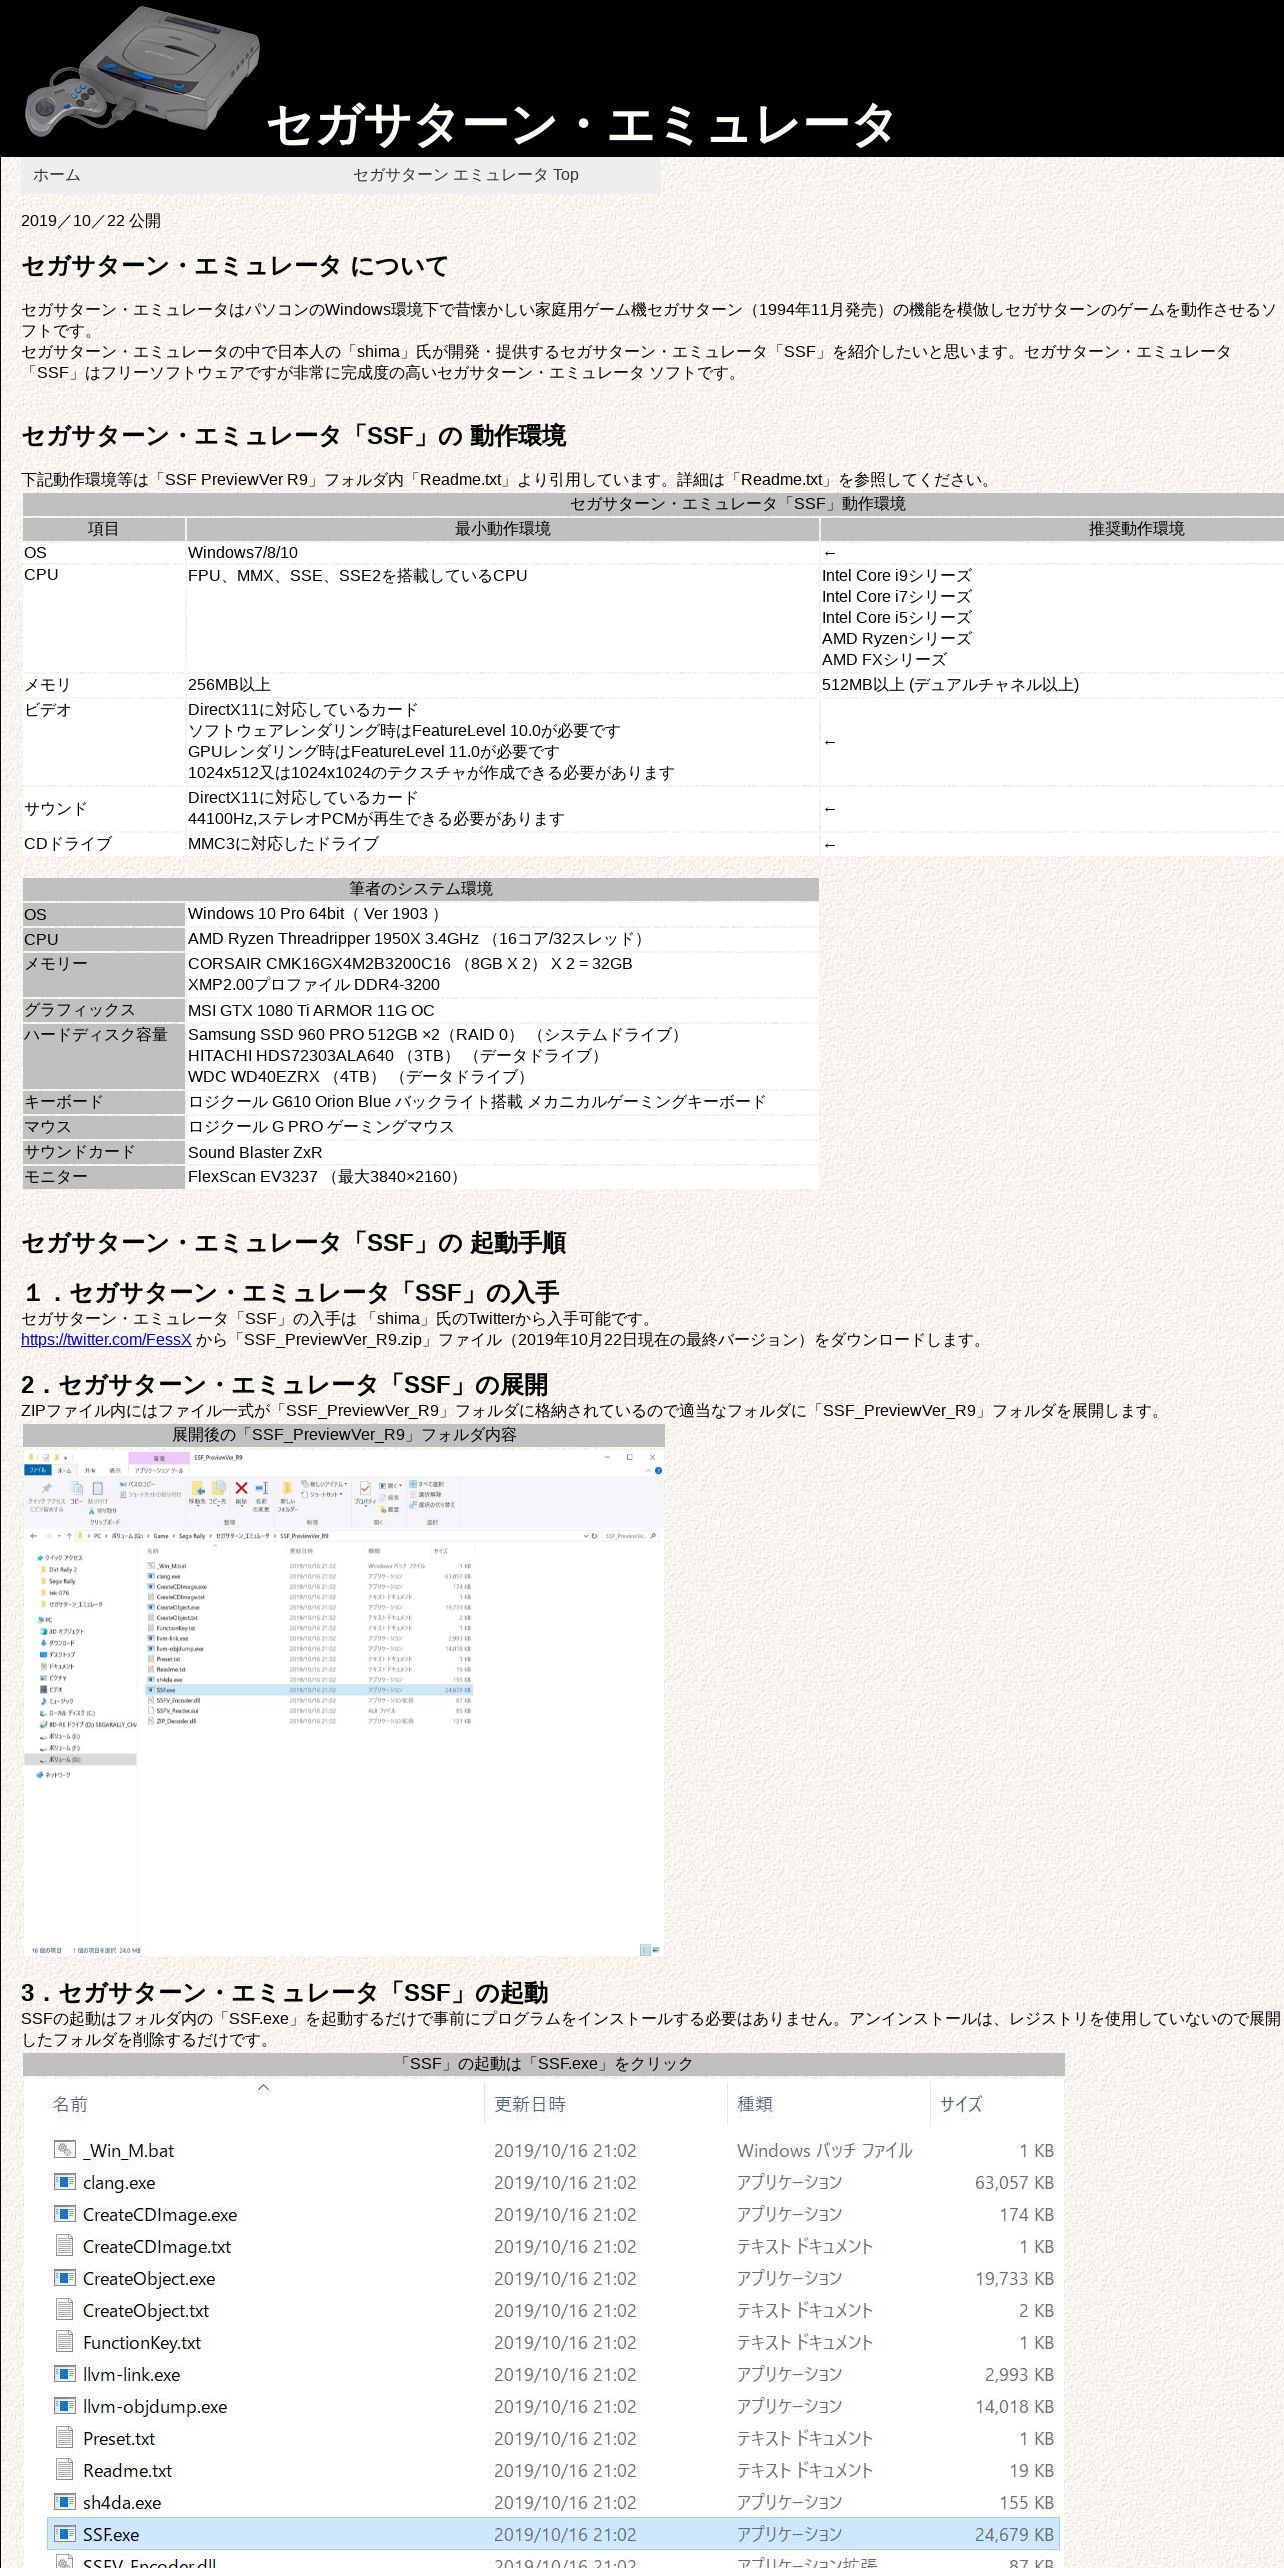Click the Sound Blaster ZxR cell
Screen dimensions: 1284x2568
(502, 1152)
